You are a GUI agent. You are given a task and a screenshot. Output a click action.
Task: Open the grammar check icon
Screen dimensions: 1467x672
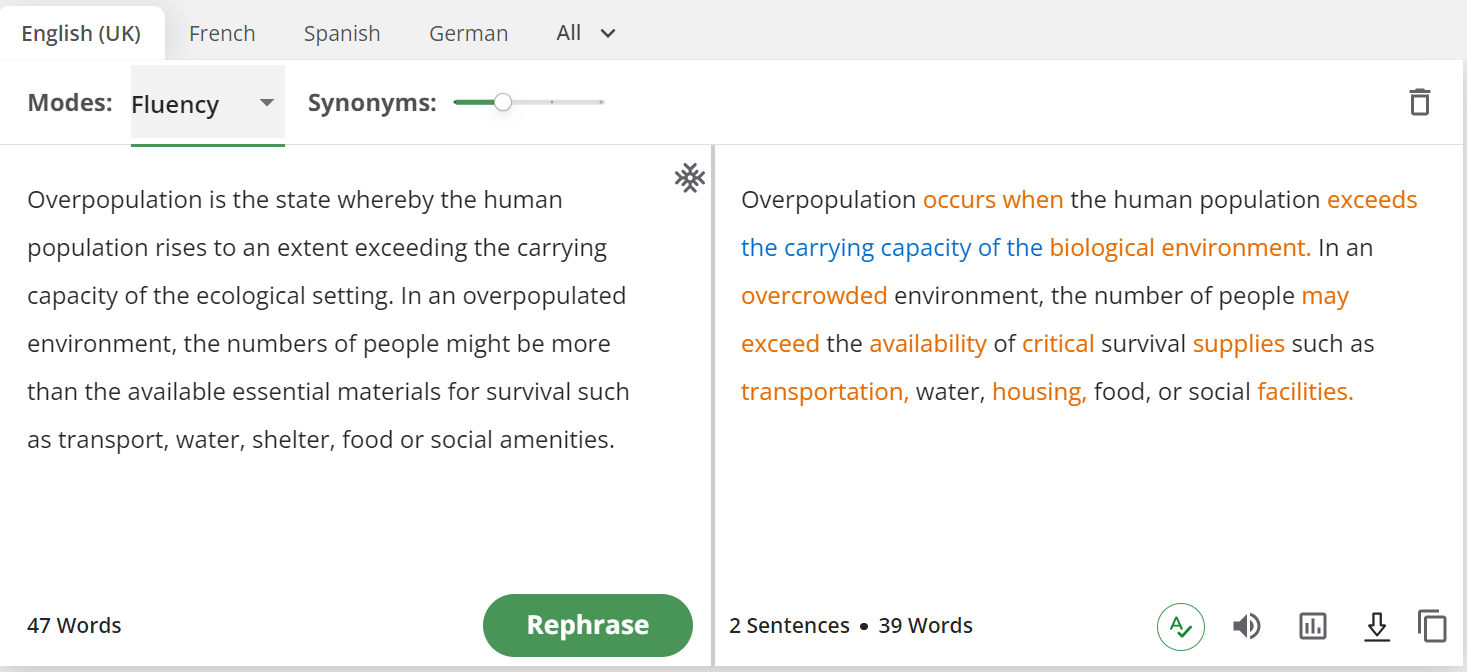(x=1181, y=627)
